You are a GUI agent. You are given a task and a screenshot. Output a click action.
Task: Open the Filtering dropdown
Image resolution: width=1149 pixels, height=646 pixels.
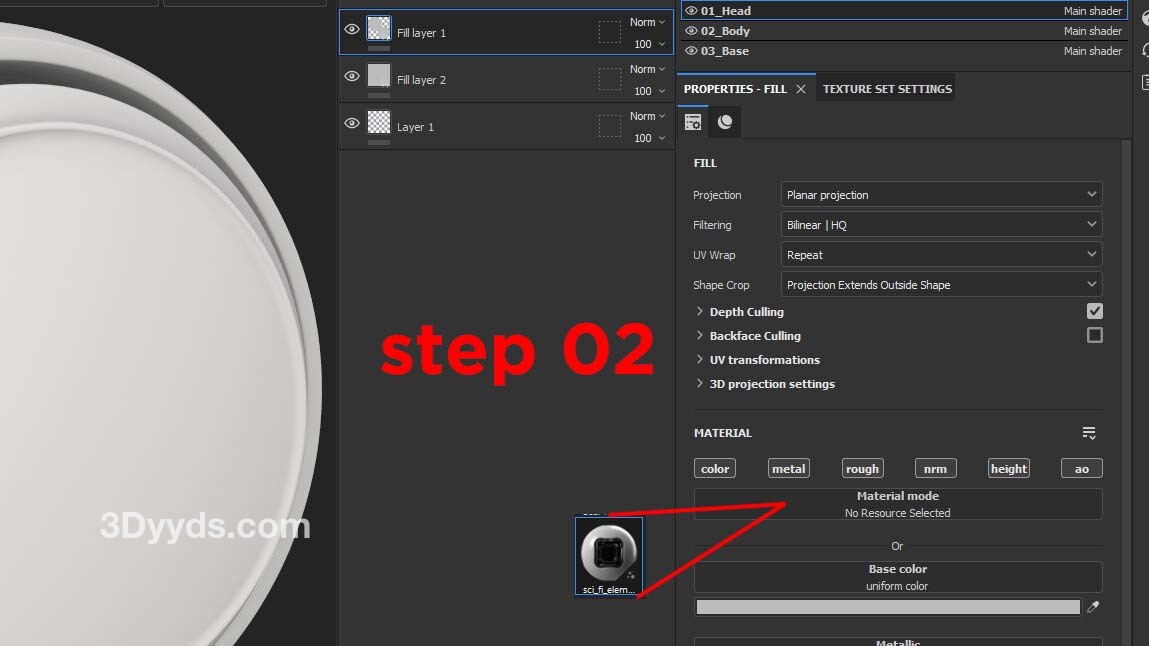coord(940,225)
